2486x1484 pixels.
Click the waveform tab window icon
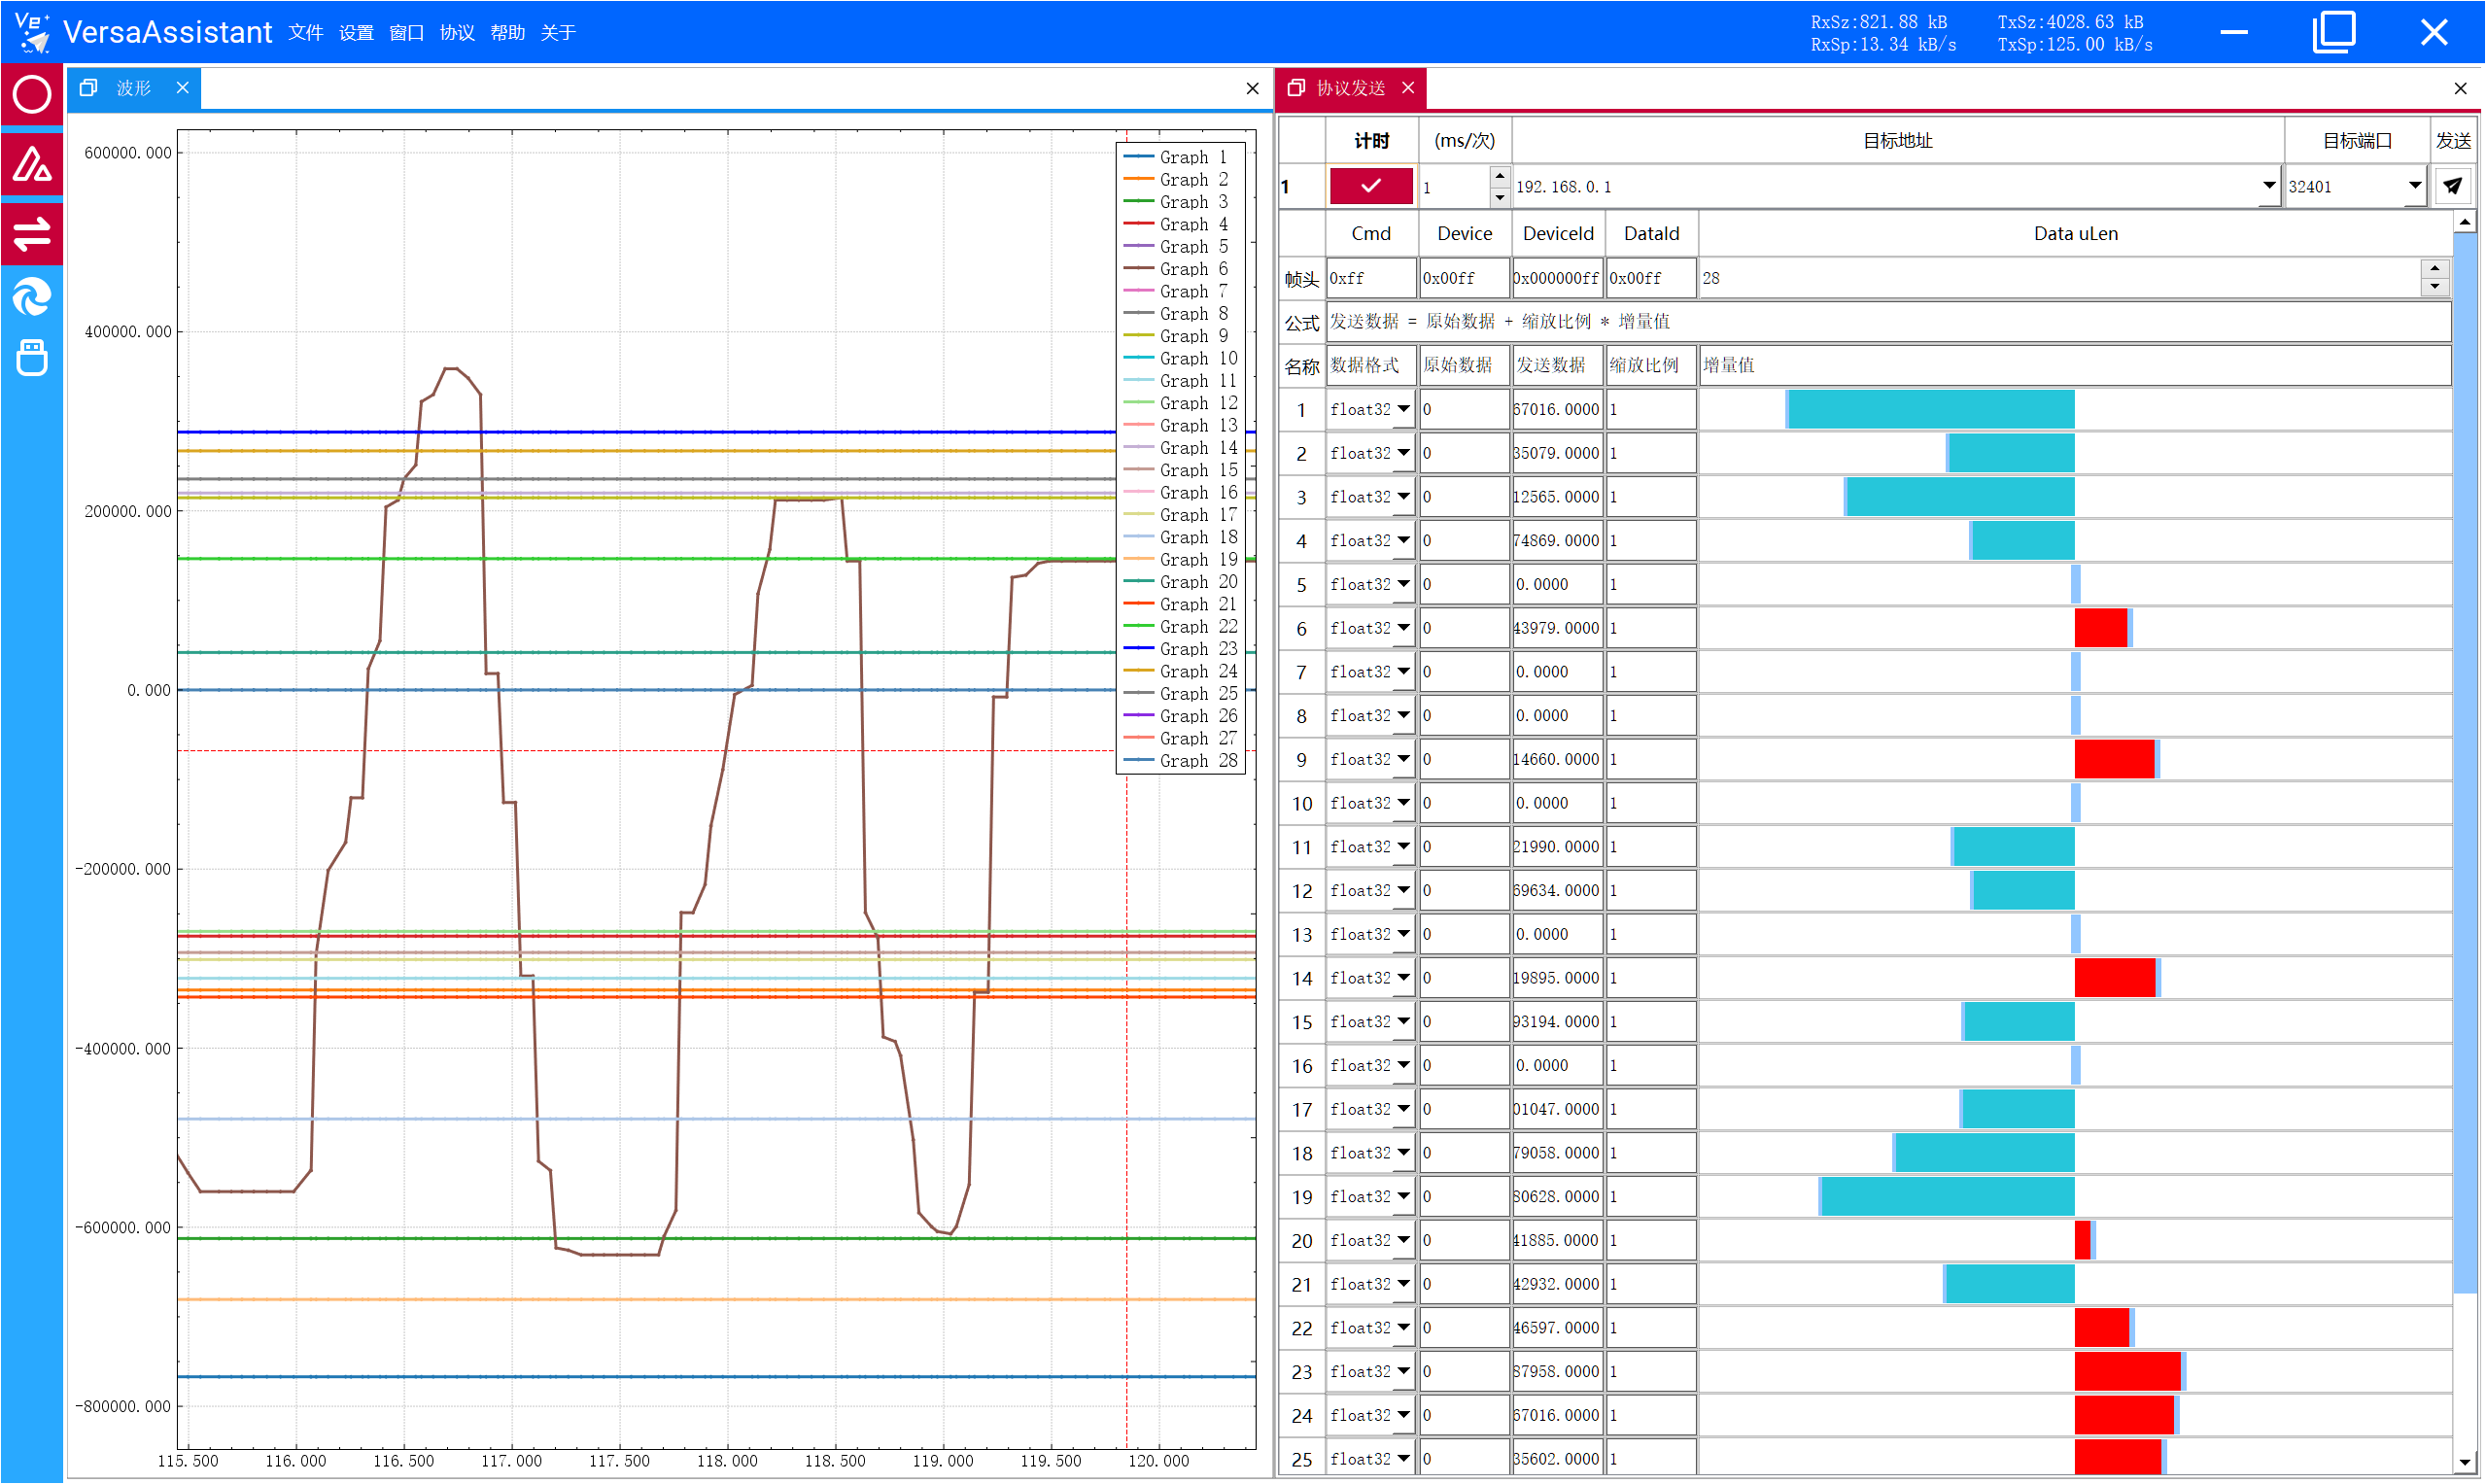pos(89,88)
